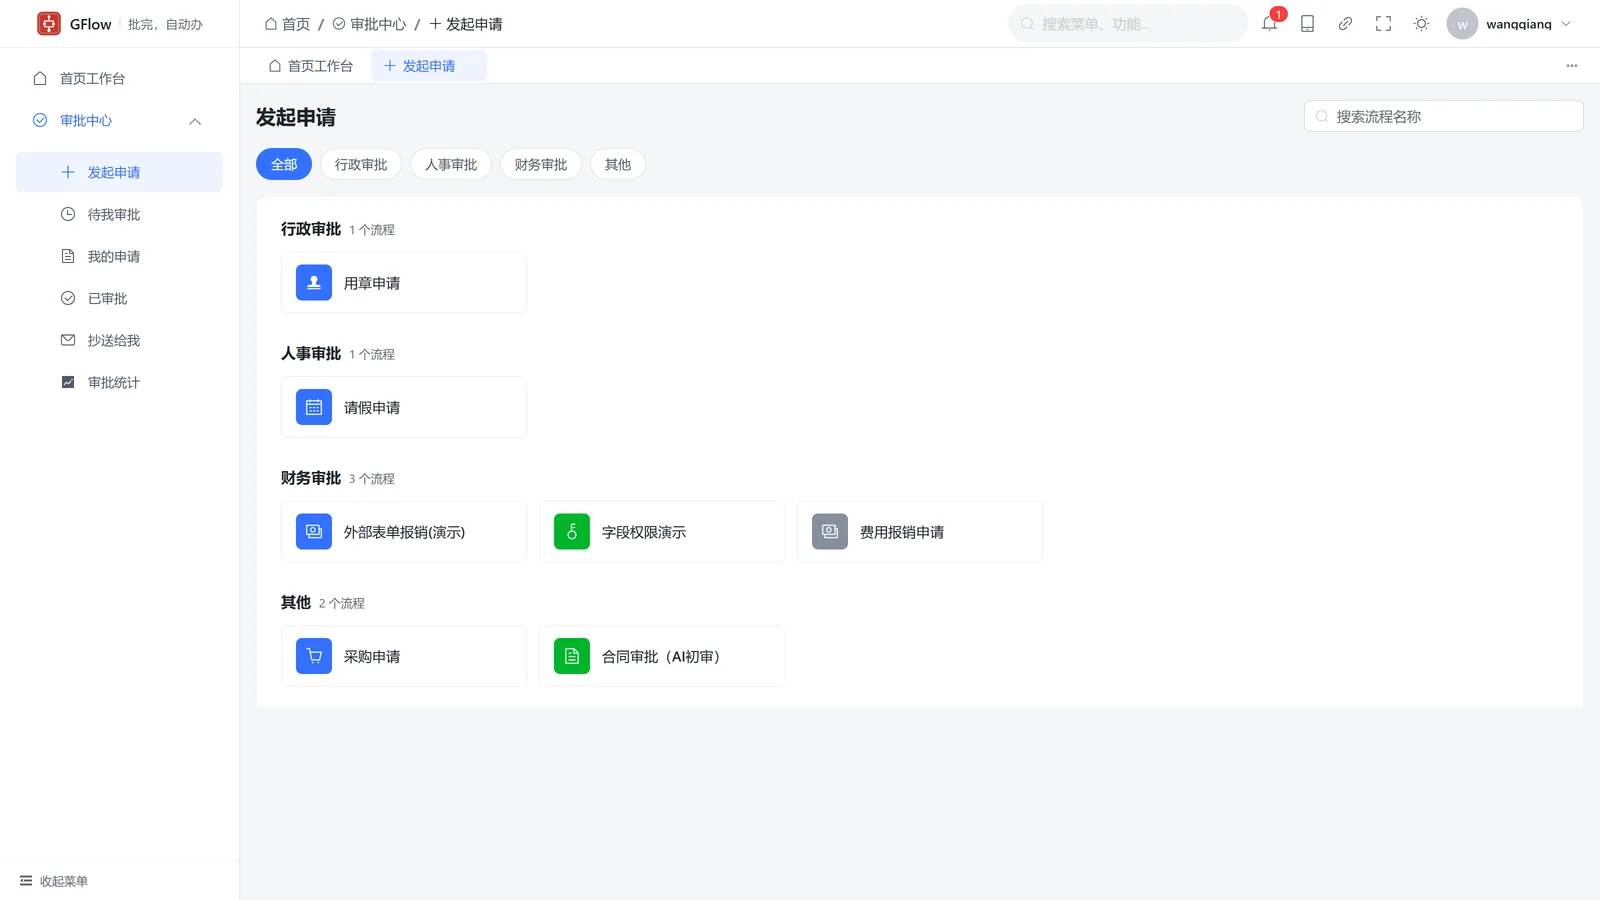Open the notification bell
The width and height of the screenshot is (1600, 900).
1269,24
